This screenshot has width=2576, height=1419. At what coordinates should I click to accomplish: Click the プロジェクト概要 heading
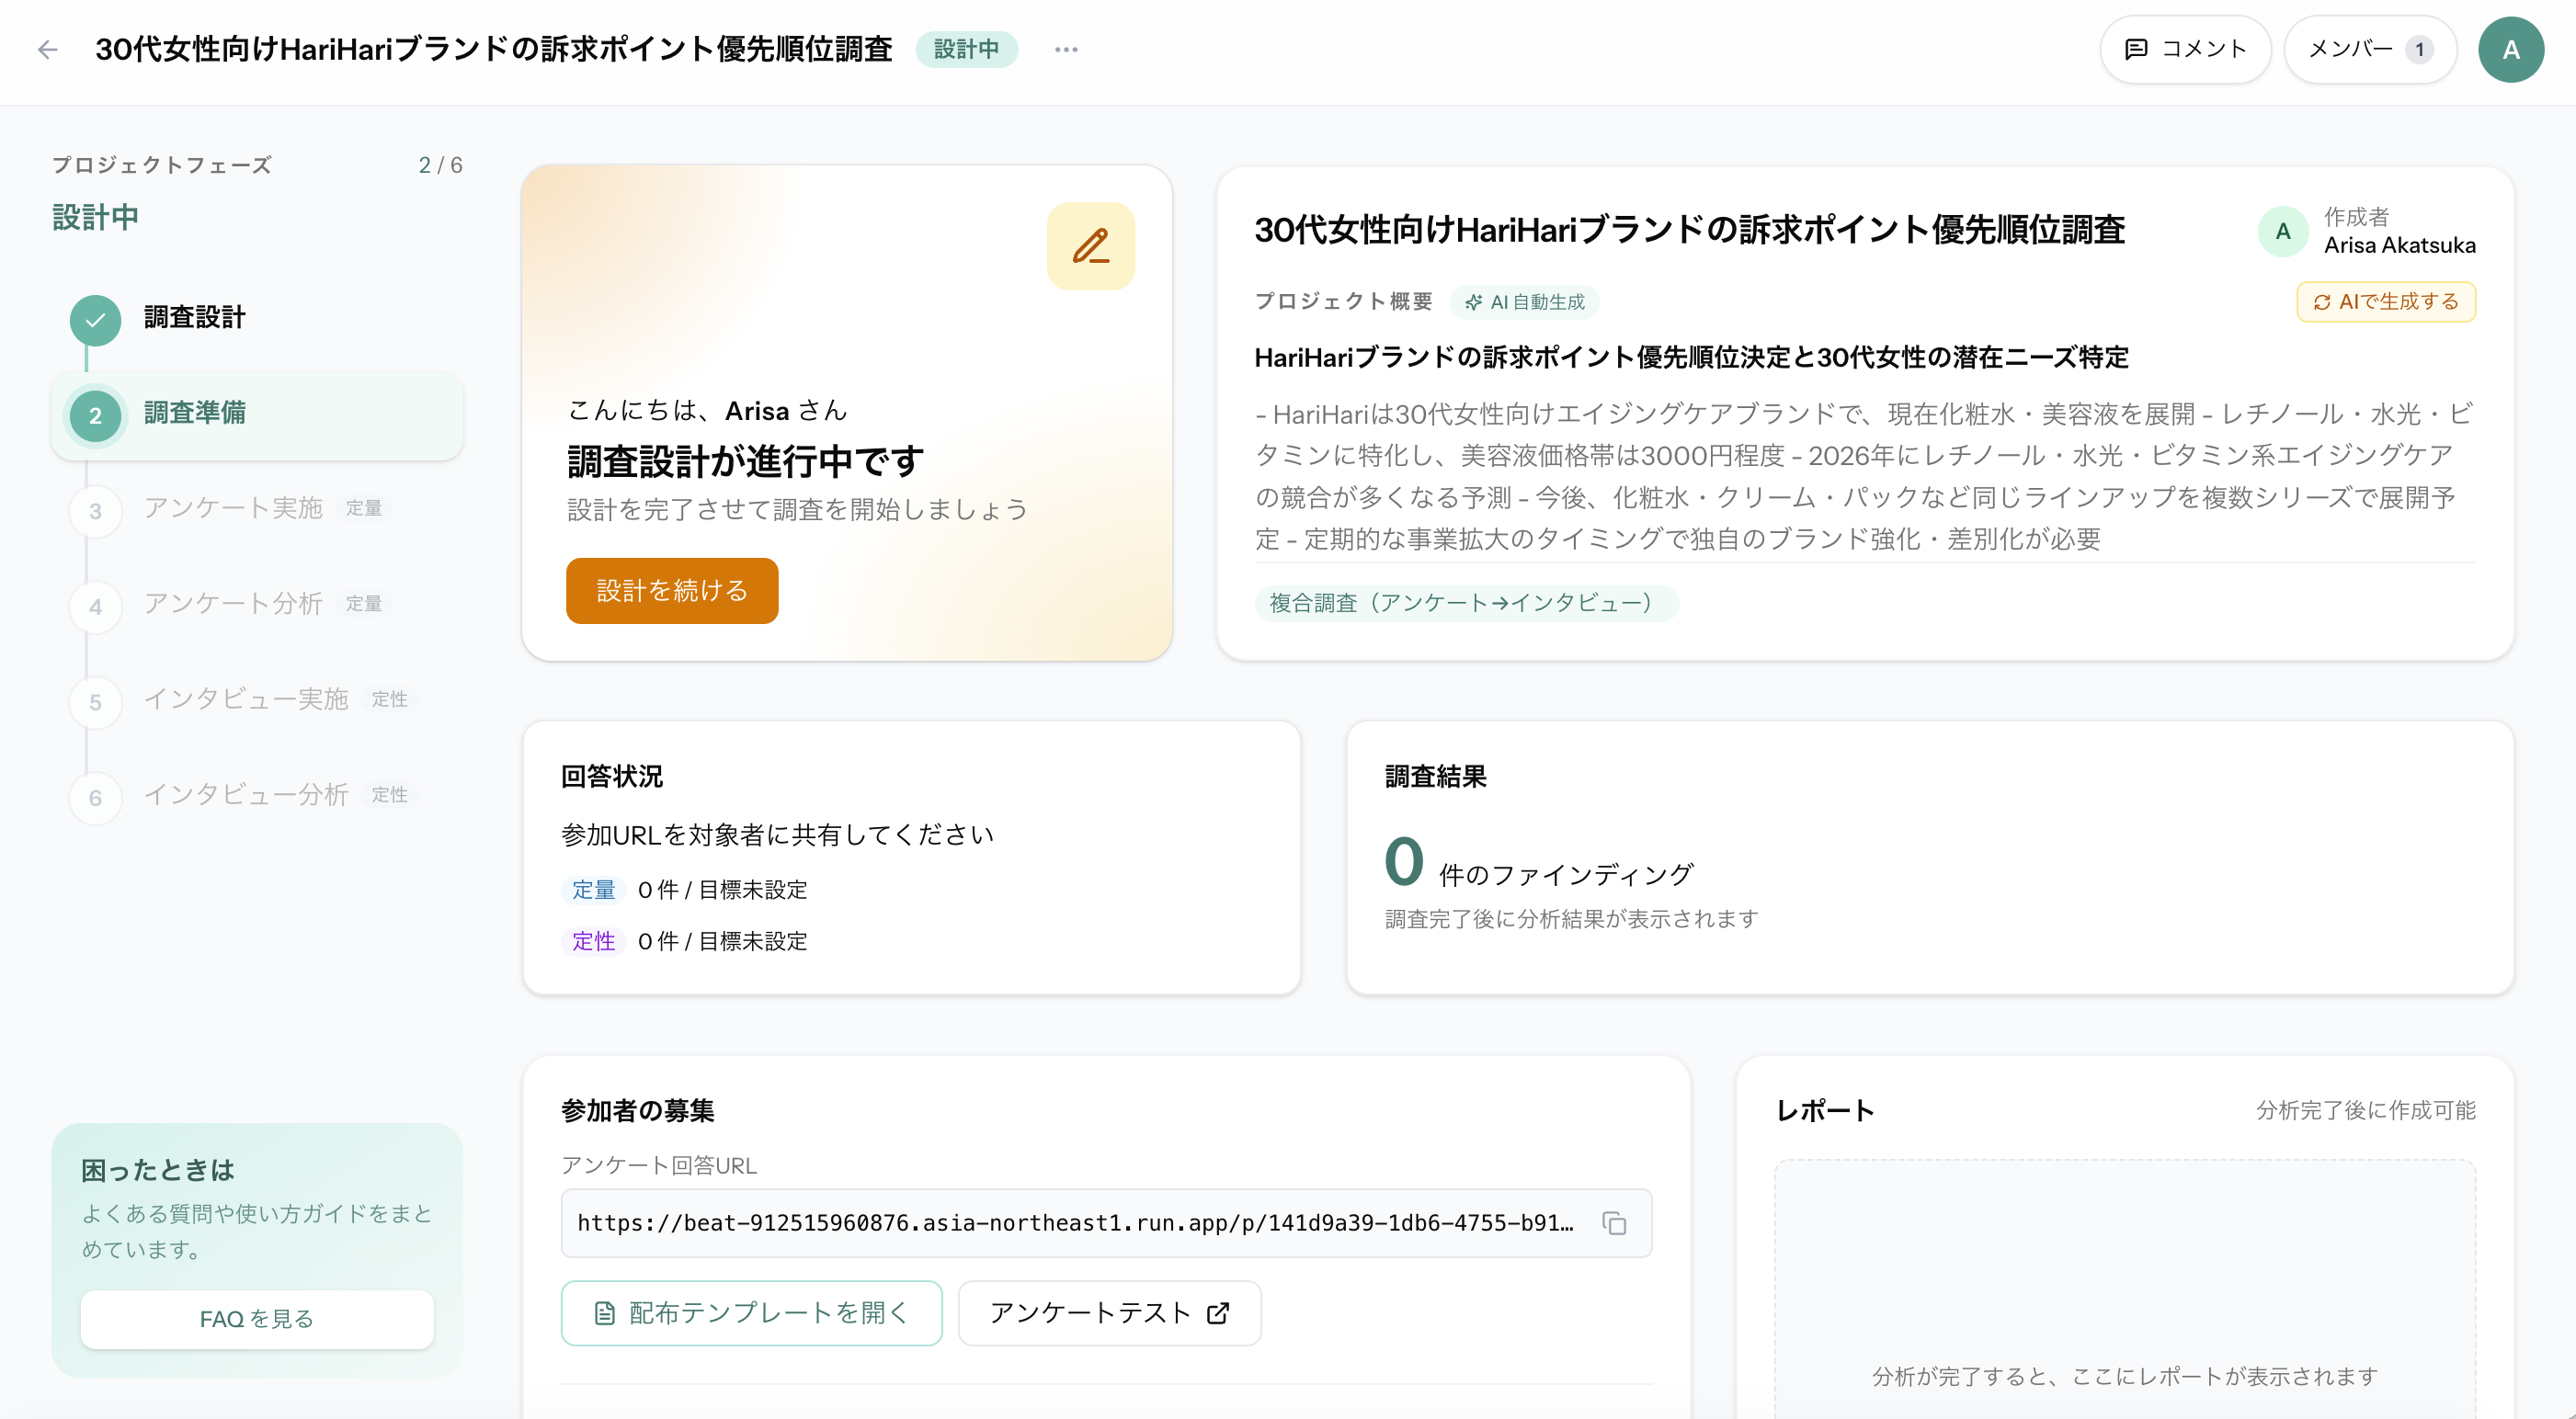(x=1343, y=301)
